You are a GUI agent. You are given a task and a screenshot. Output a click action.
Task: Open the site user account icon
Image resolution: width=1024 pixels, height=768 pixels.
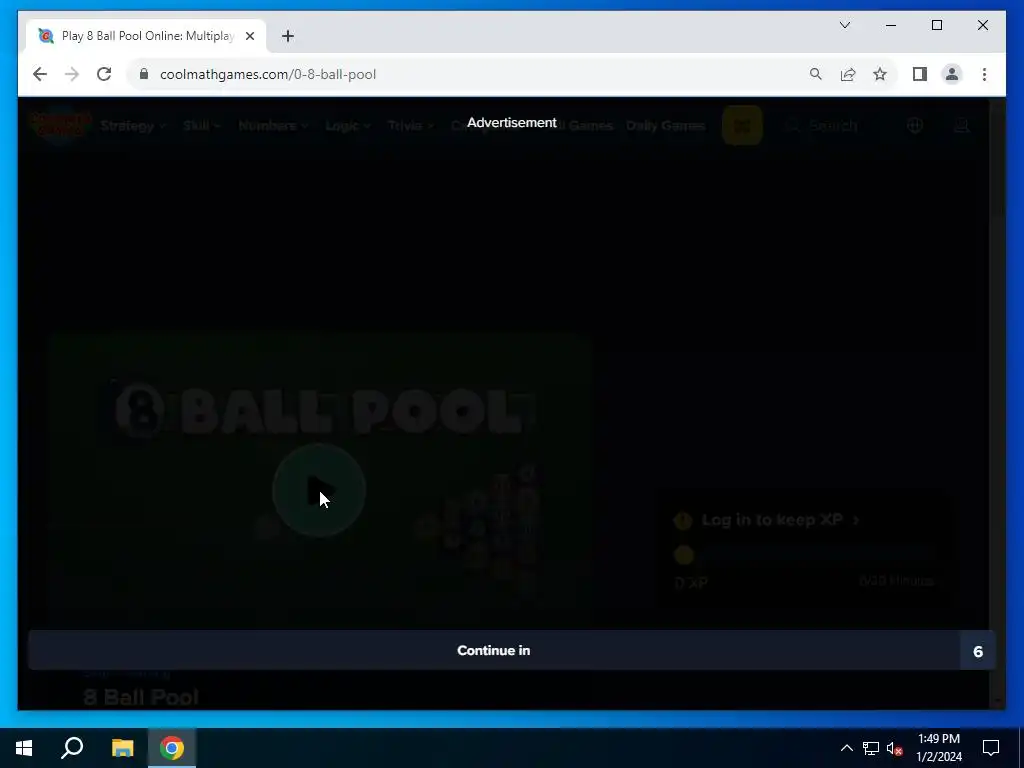961,125
